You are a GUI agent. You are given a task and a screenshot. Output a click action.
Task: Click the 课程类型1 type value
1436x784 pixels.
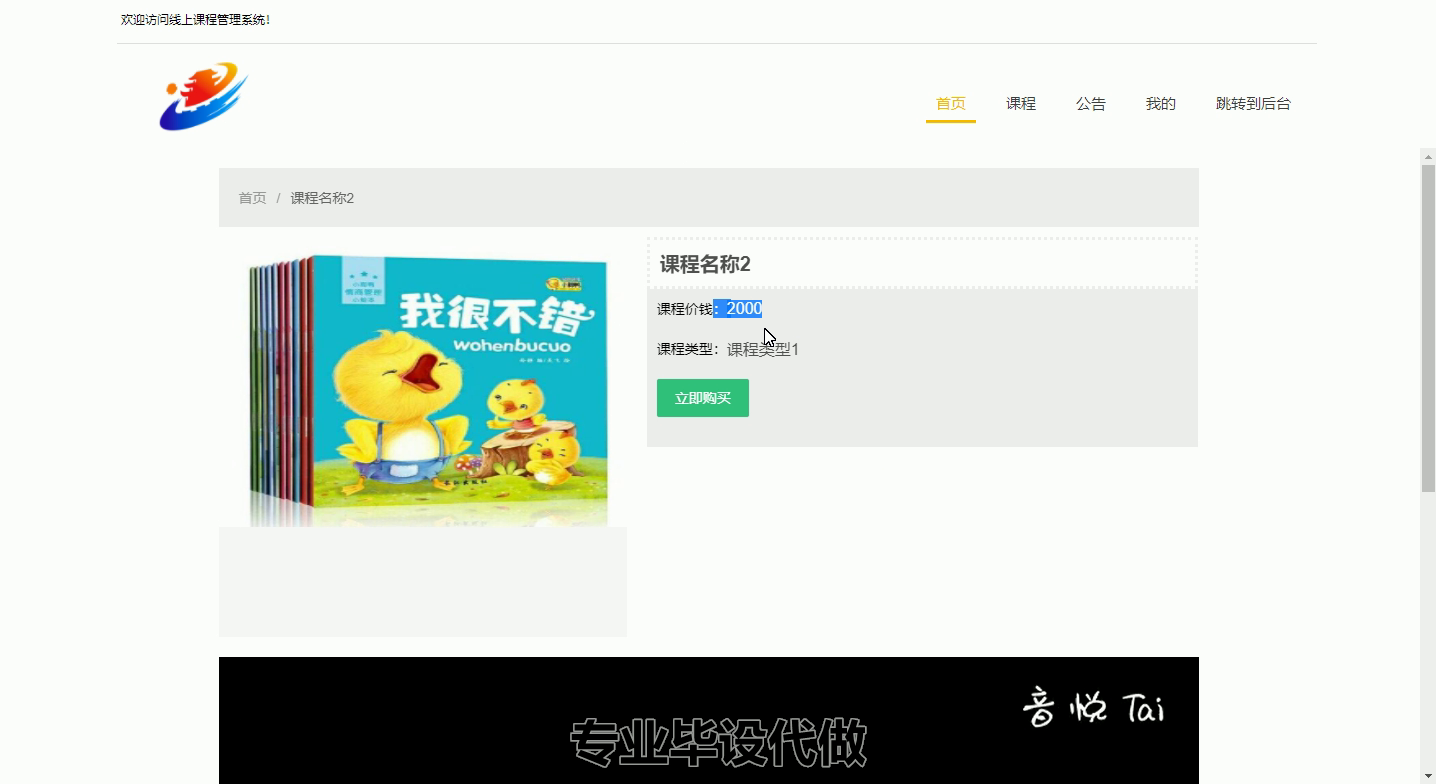click(763, 349)
